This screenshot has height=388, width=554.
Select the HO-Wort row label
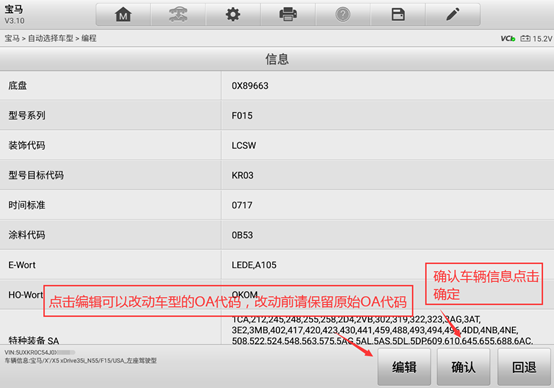(25, 295)
